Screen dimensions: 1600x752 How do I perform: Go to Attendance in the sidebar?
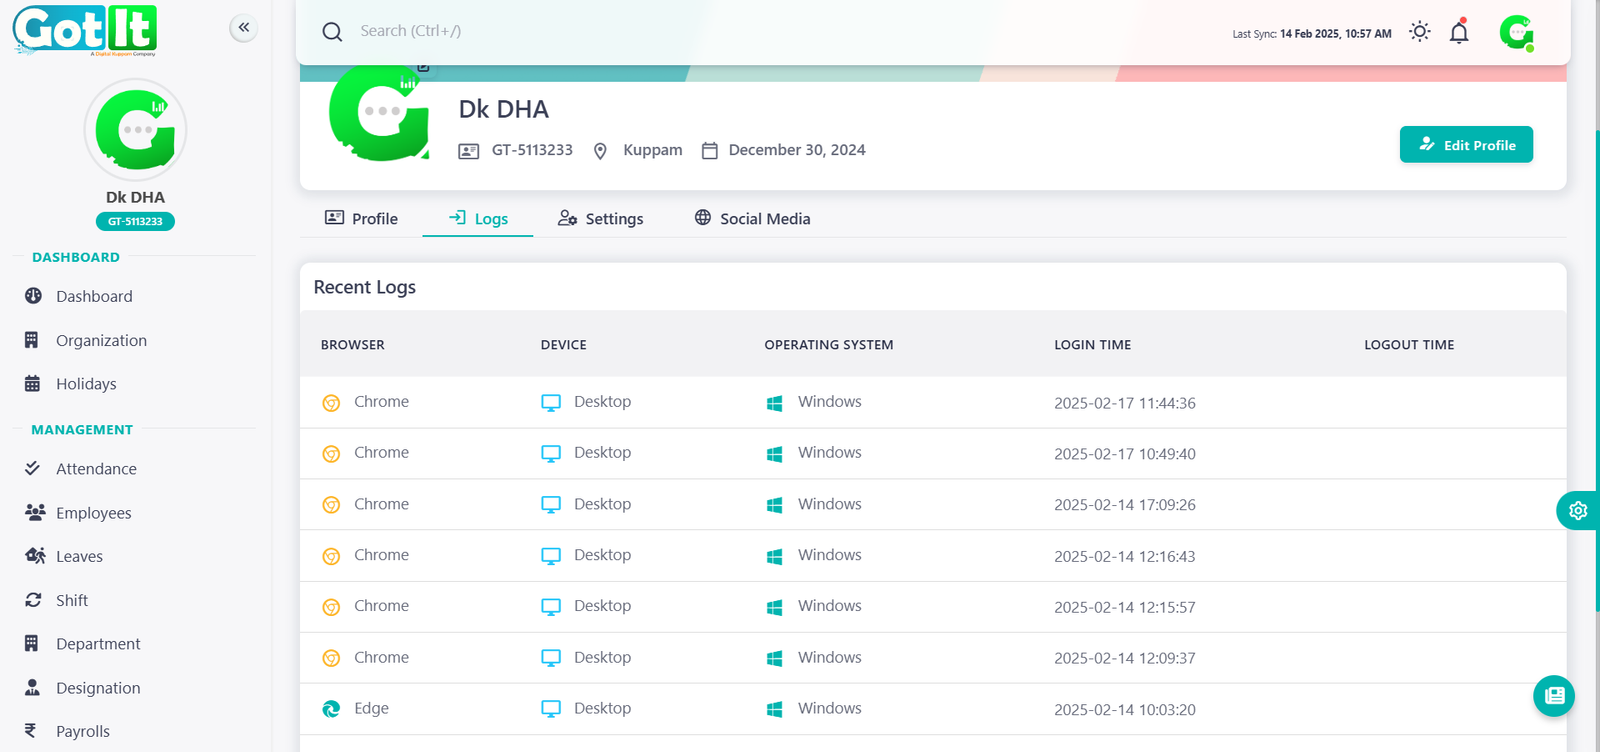pyautogui.click(x=96, y=469)
